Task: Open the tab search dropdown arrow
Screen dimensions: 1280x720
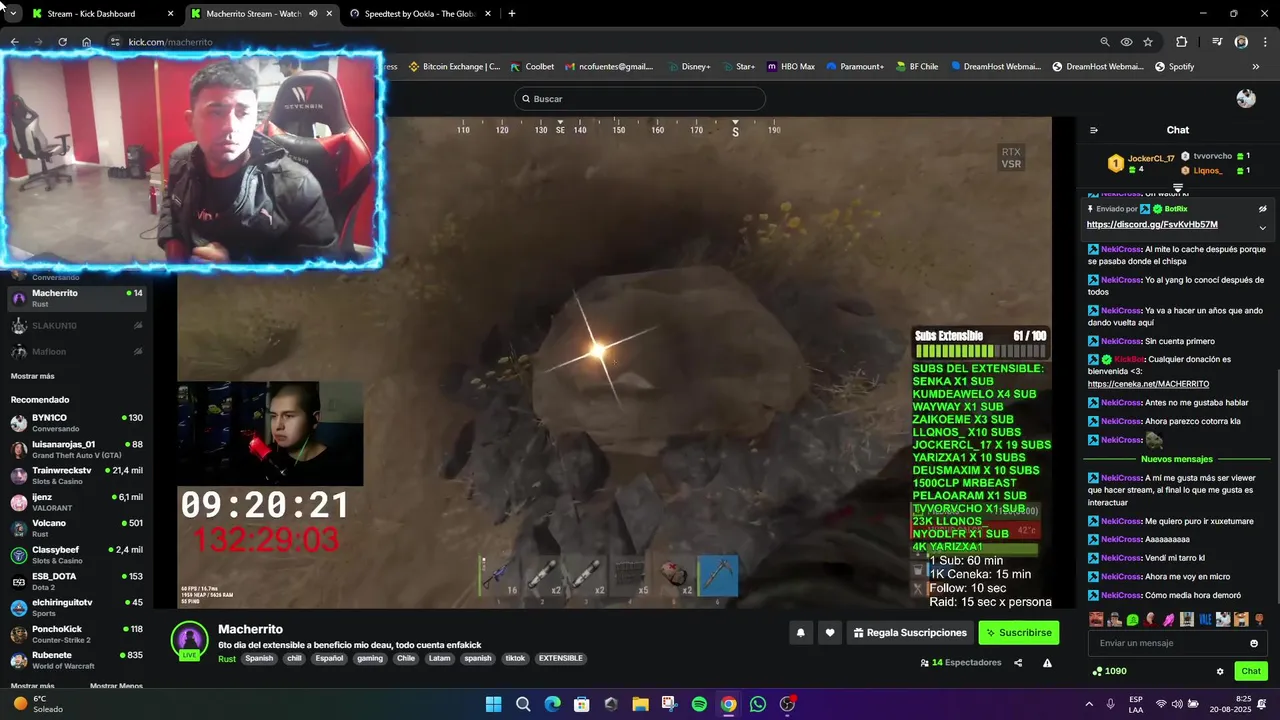Action: click(13, 14)
